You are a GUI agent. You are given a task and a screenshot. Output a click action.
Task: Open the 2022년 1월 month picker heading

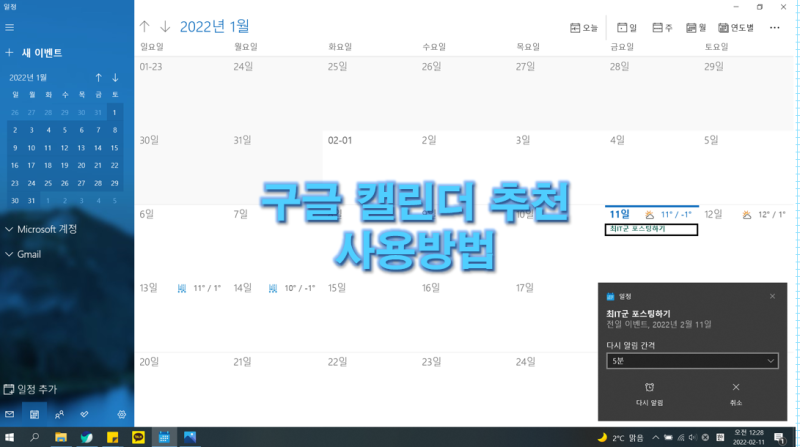pos(214,27)
